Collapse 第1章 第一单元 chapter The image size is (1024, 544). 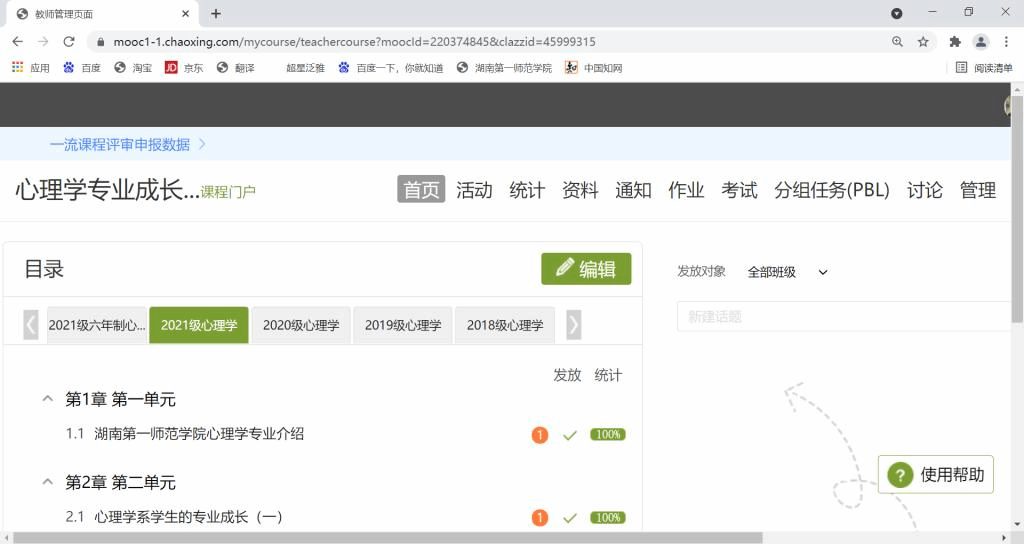(x=47, y=399)
